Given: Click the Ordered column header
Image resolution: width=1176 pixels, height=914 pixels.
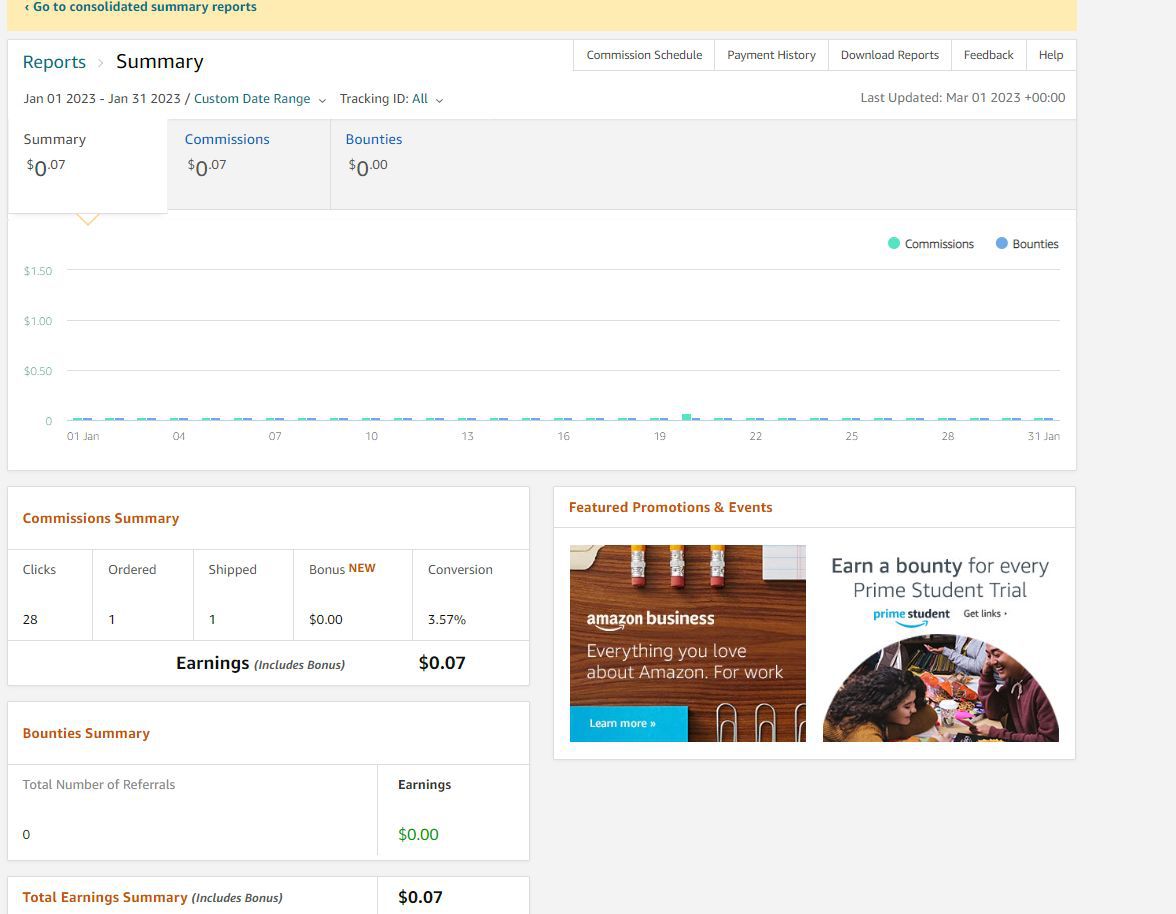Looking at the screenshot, I should point(132,570).
